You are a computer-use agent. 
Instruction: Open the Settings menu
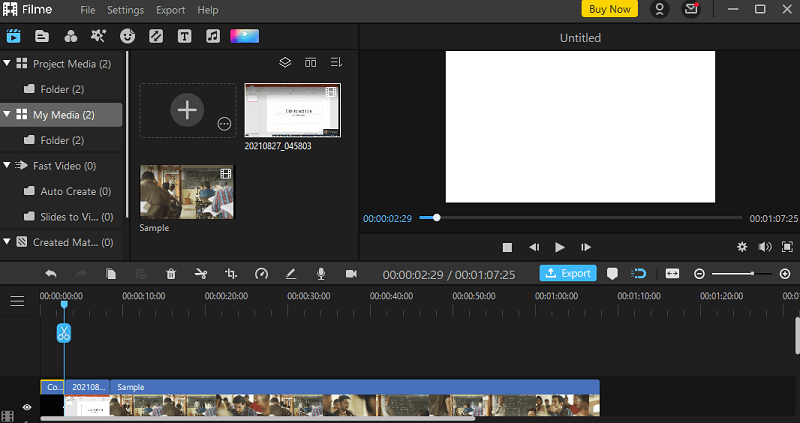(x=126, y=10)
